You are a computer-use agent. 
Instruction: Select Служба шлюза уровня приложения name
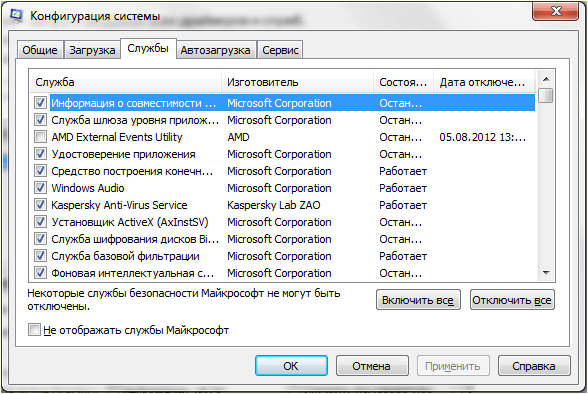pyautogui.click(x=135, y=120)
